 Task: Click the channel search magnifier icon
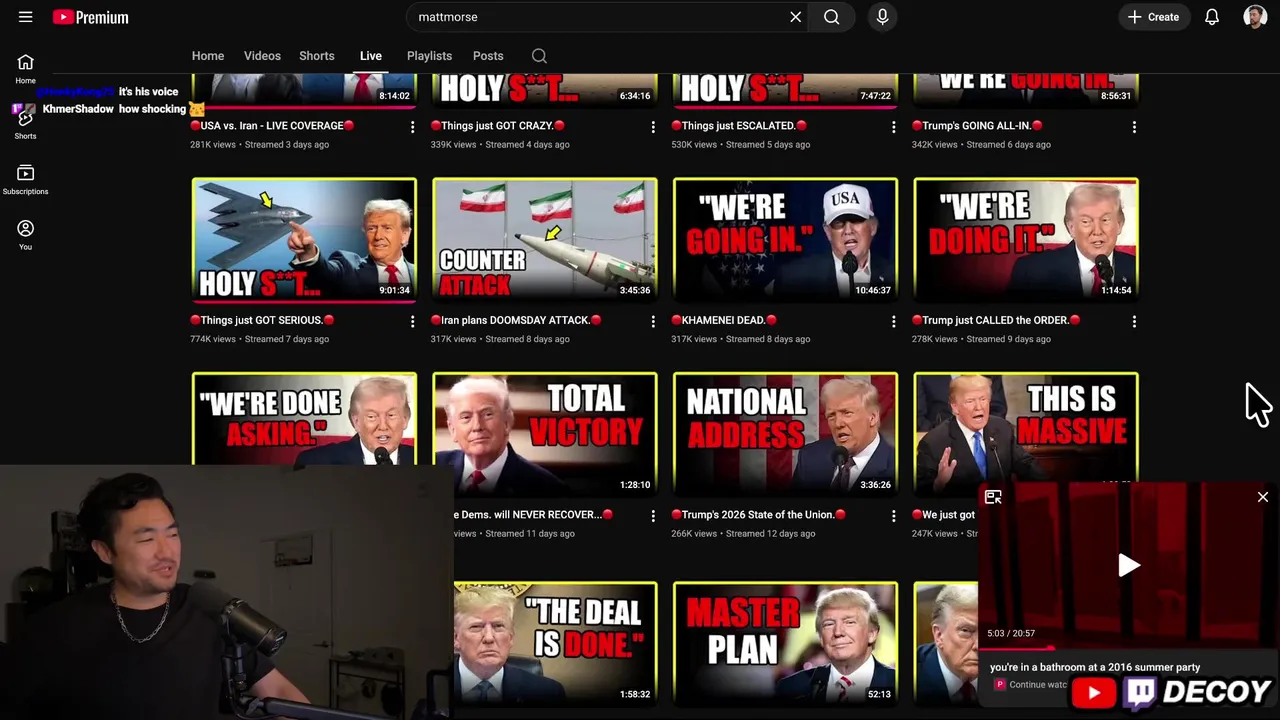coord(539,56)
